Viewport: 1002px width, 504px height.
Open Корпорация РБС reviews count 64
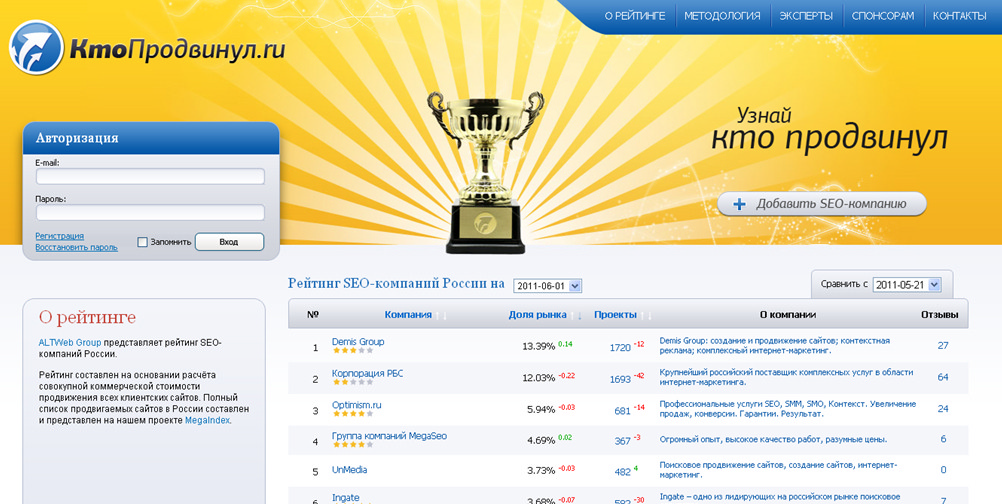(x=943, y=377)
